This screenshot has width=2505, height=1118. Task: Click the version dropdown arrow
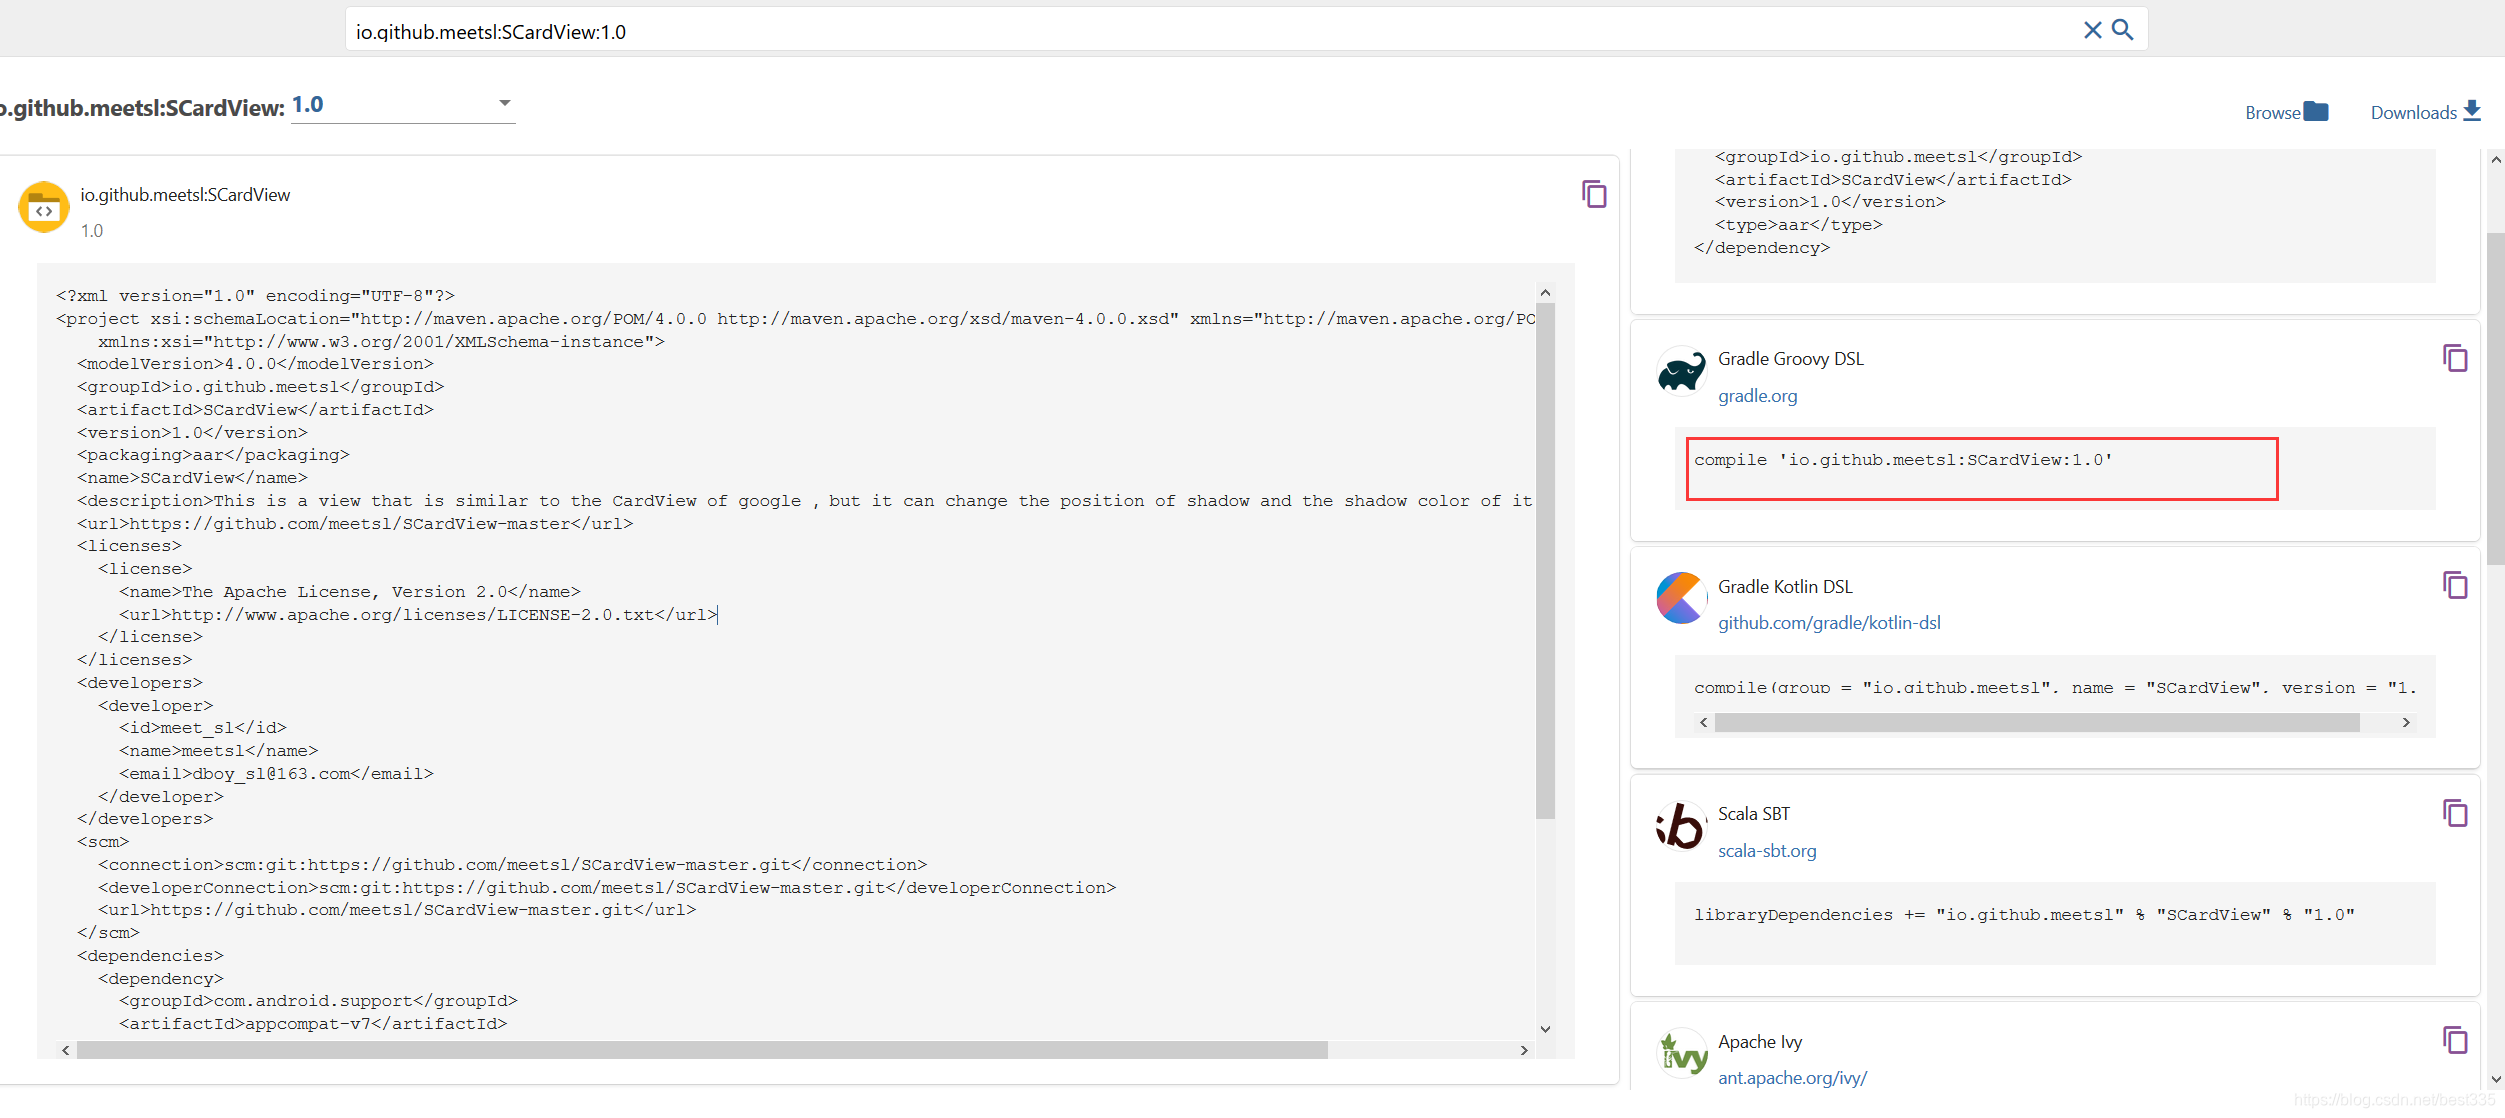tap(505, 103)
